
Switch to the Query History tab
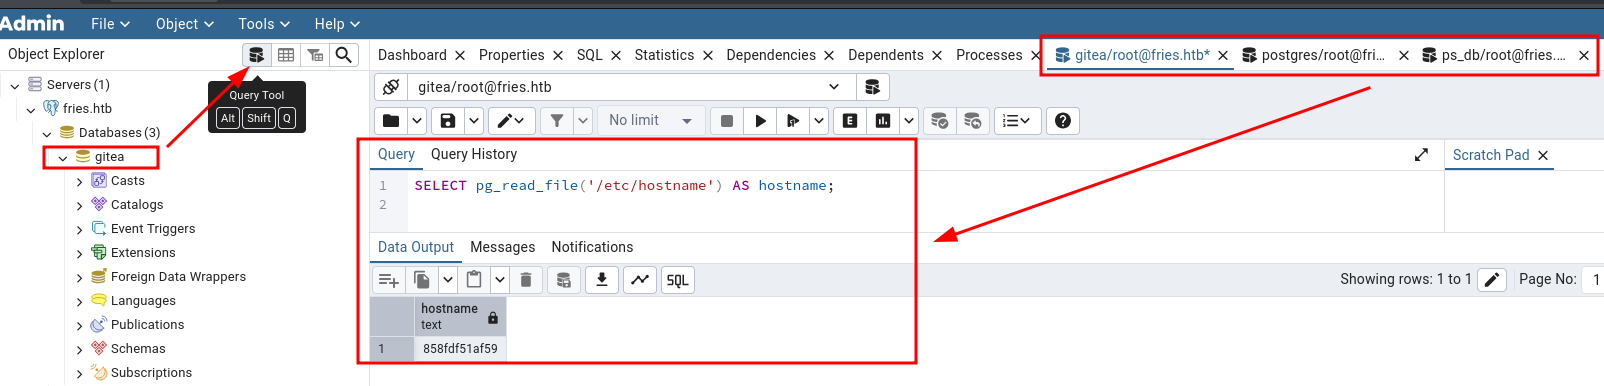point(474,154)
